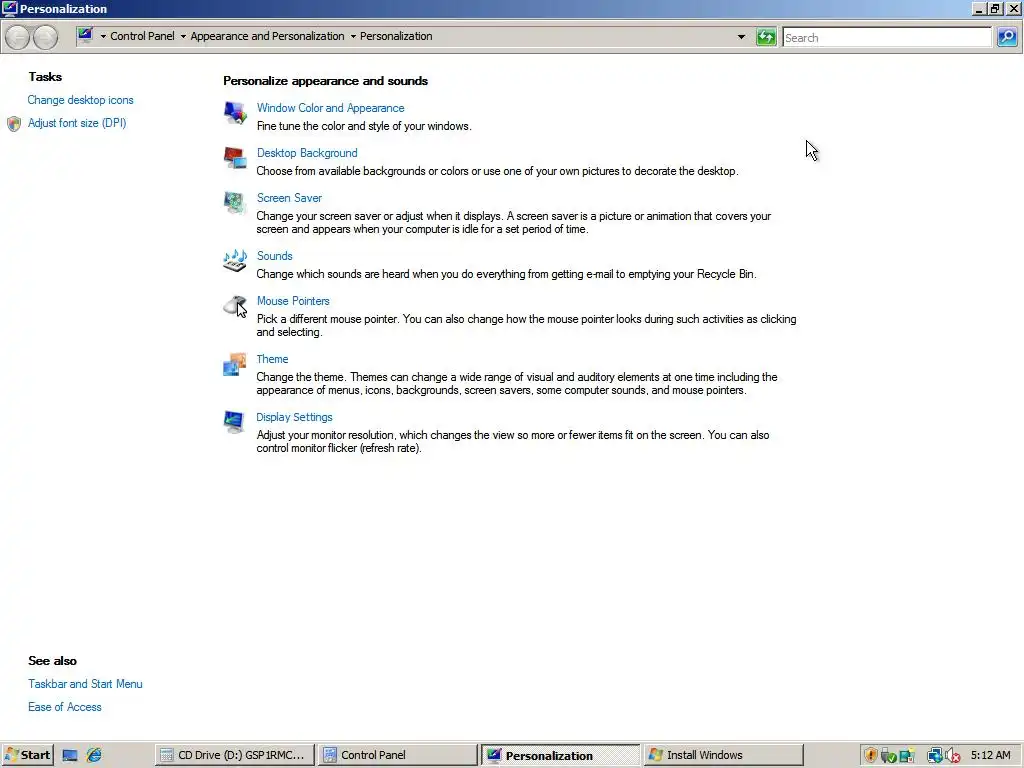Click Show Desktop in Quick Launch

click(x=70, y=756)
